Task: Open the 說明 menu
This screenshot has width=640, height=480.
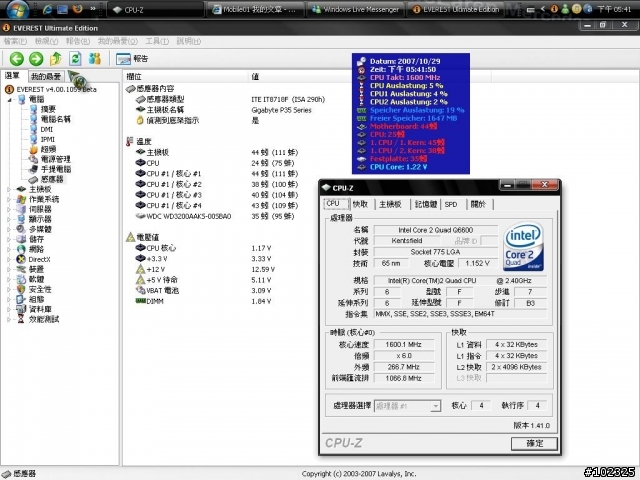Action: (x=188, y=41)
